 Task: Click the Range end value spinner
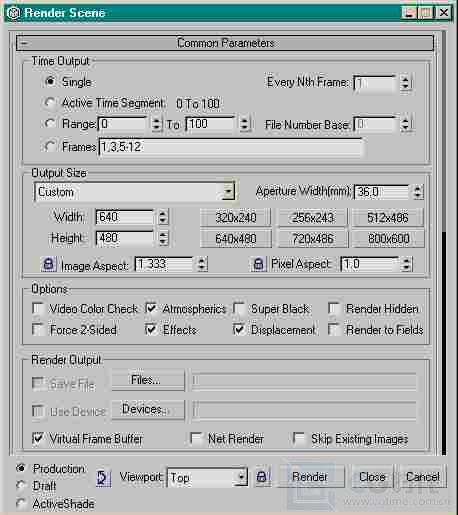point(244,124)
